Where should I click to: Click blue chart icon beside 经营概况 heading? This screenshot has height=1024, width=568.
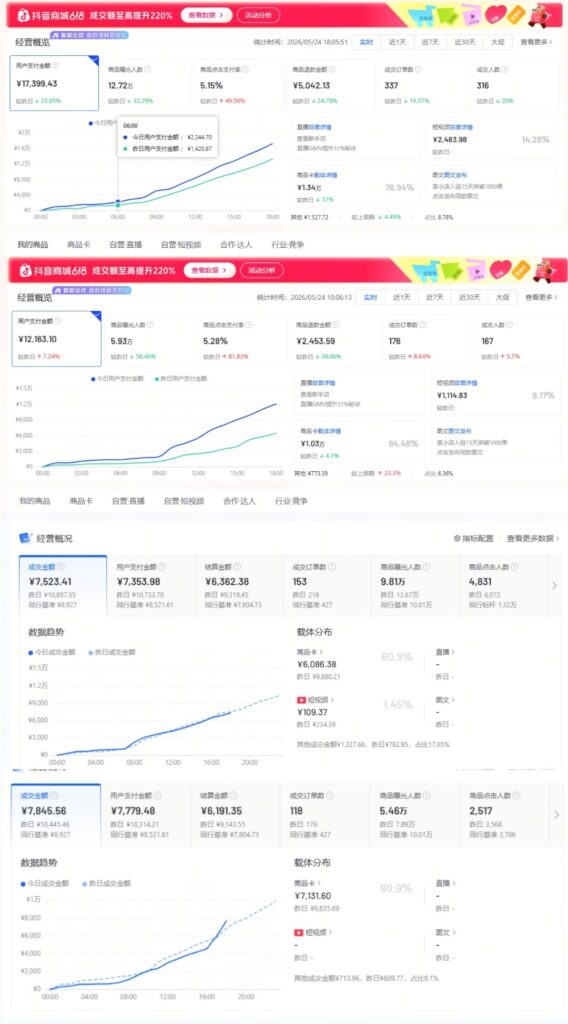25,538
